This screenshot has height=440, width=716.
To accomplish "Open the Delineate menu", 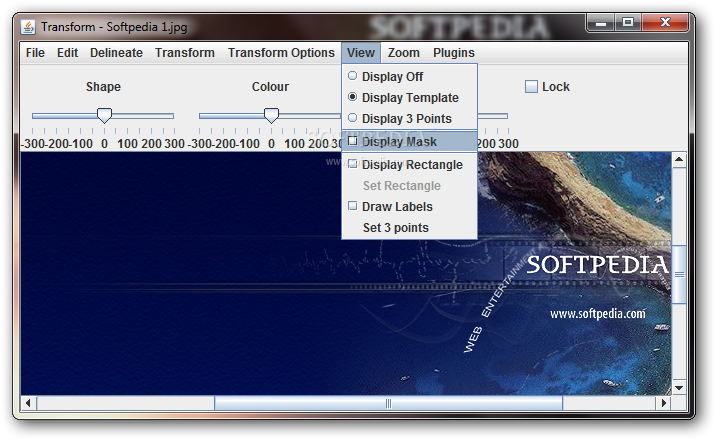I will click(x=116, y=53).
